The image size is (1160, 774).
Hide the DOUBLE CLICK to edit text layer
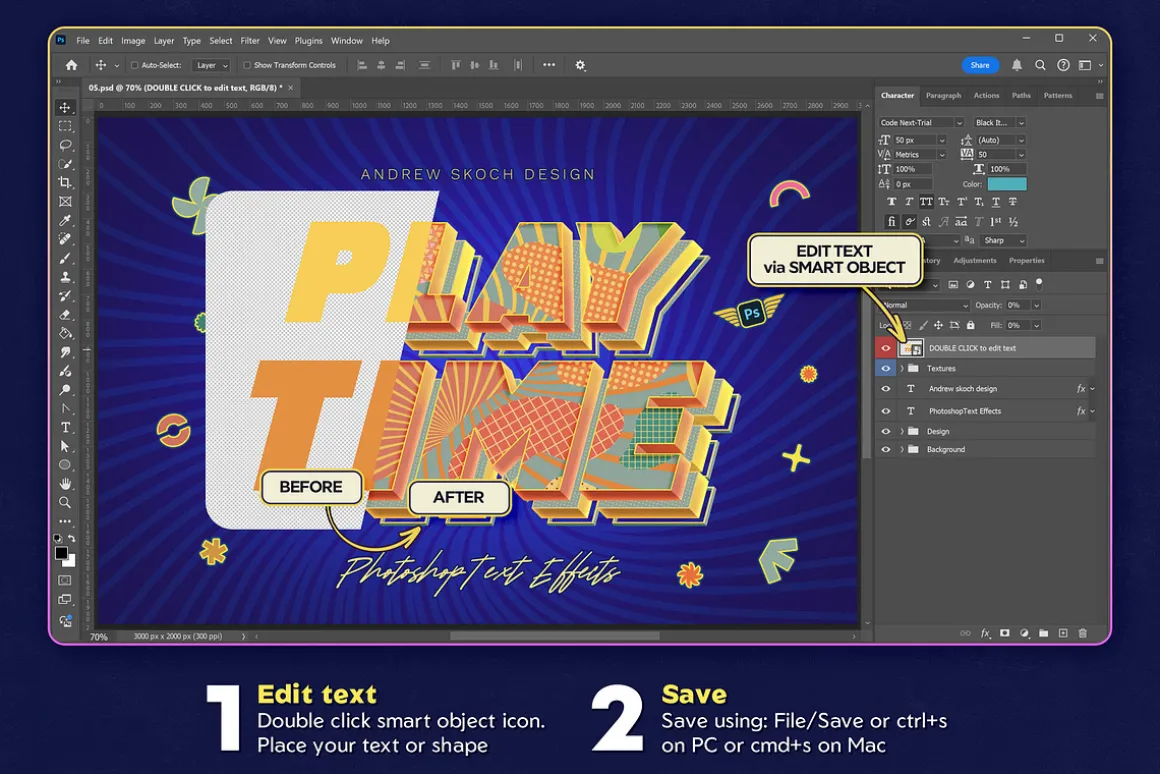tap(886, 348)
